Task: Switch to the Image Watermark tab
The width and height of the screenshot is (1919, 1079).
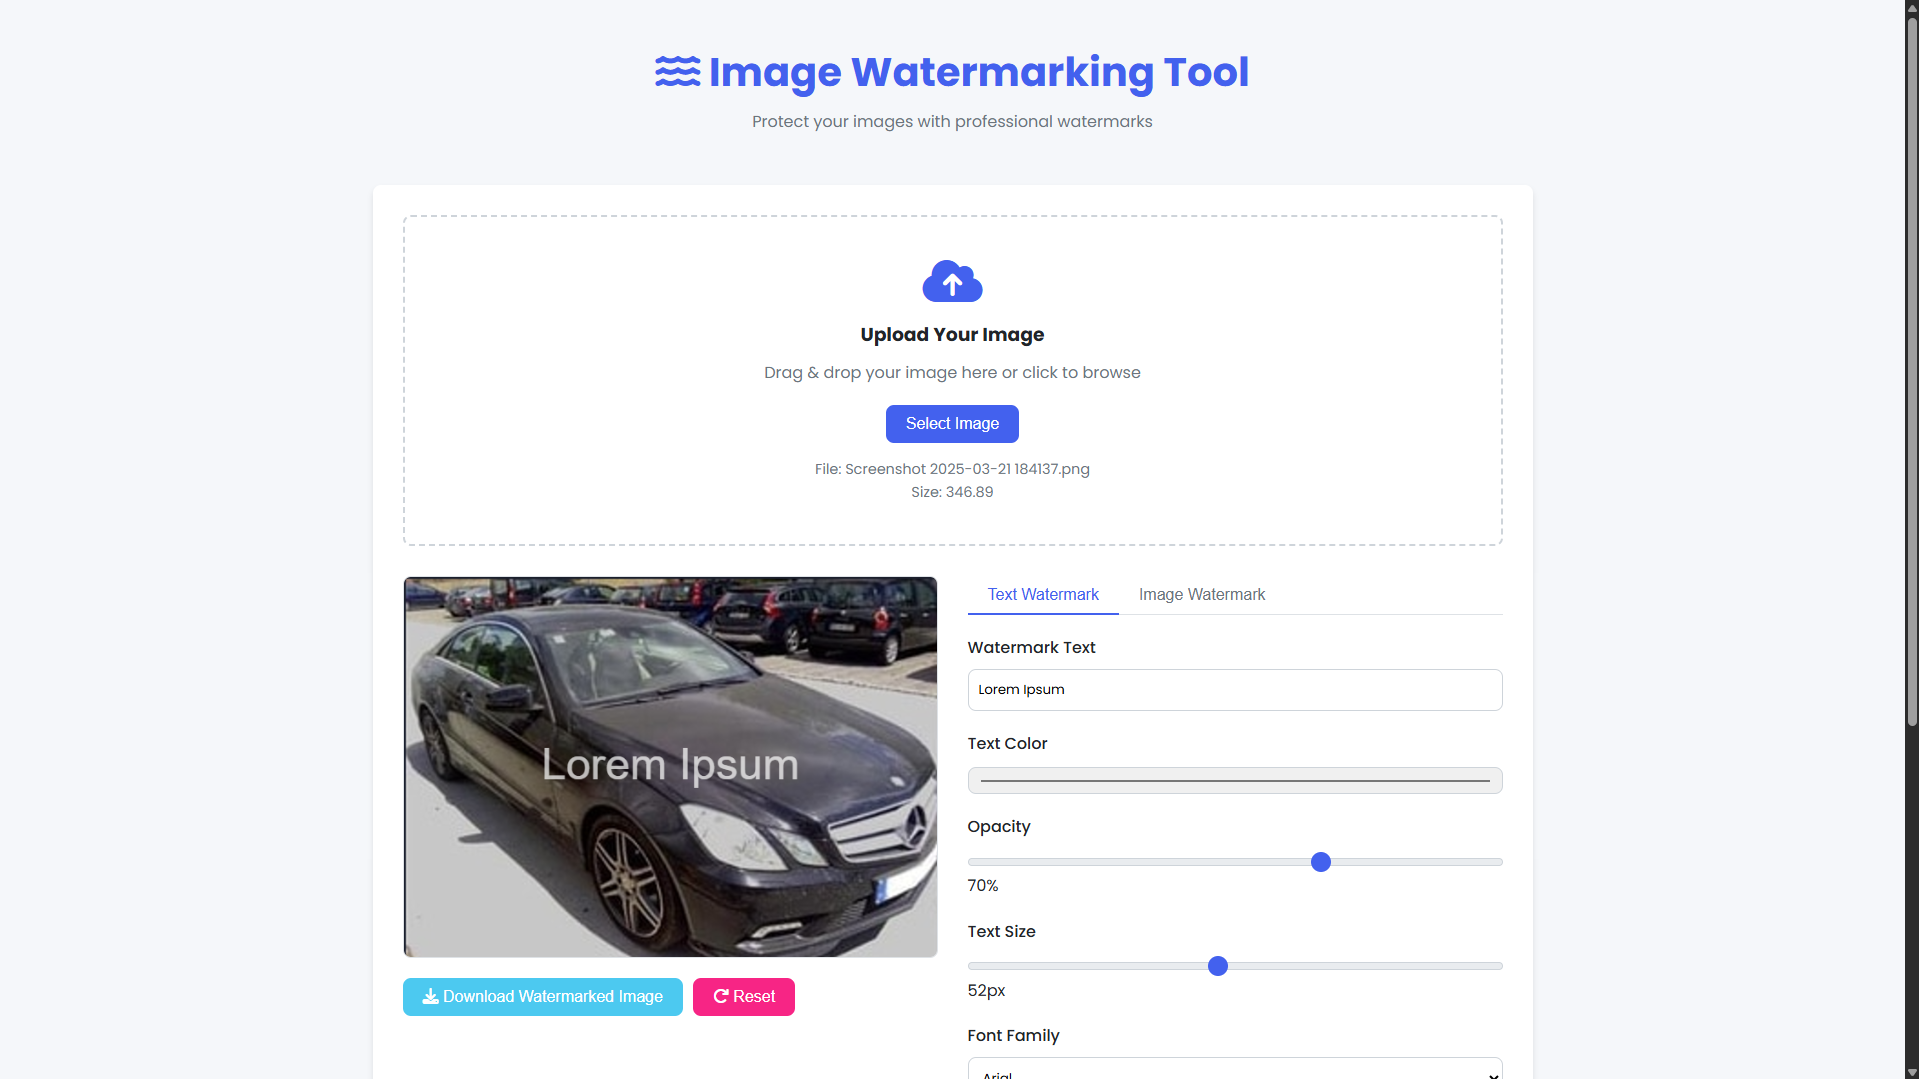Action: [x=1202, y=594]
